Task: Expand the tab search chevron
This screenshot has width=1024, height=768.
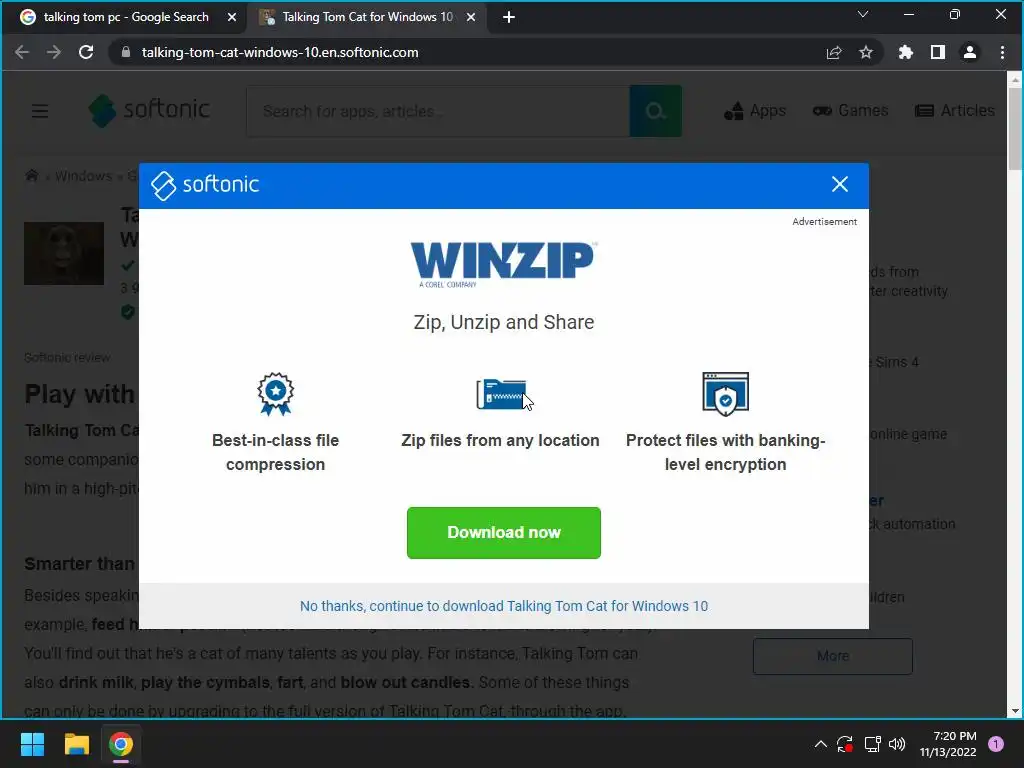Action: click(x=863, y=14)
